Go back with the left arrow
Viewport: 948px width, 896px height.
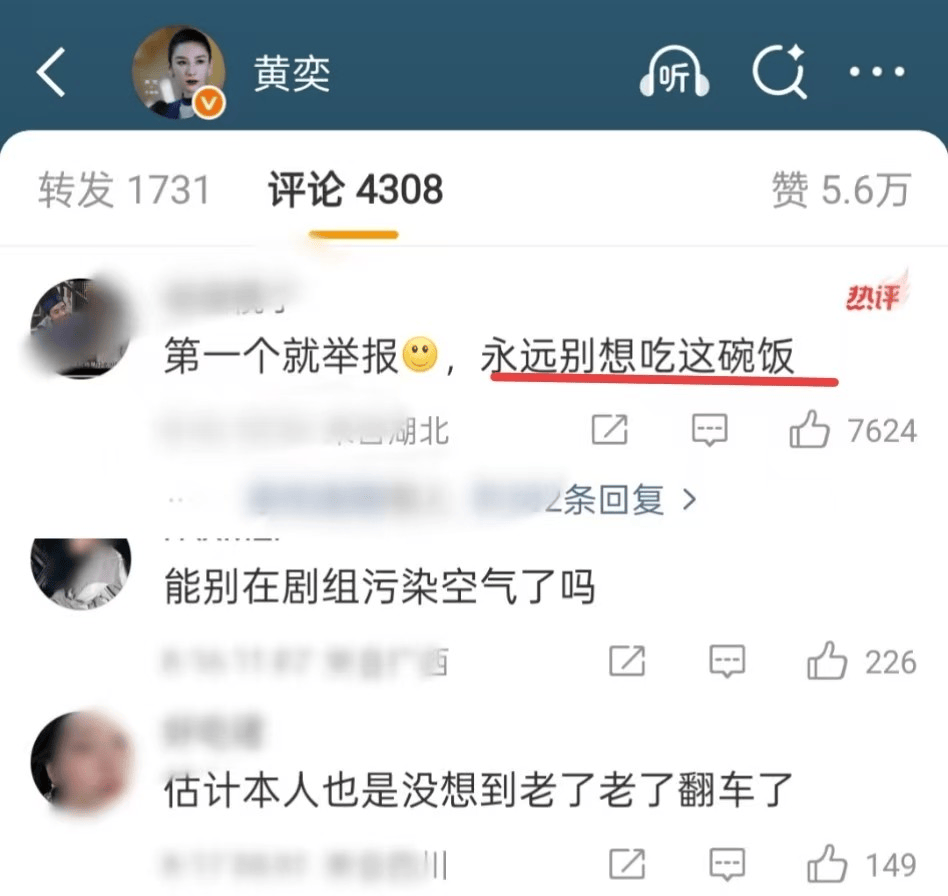(51, 73)
